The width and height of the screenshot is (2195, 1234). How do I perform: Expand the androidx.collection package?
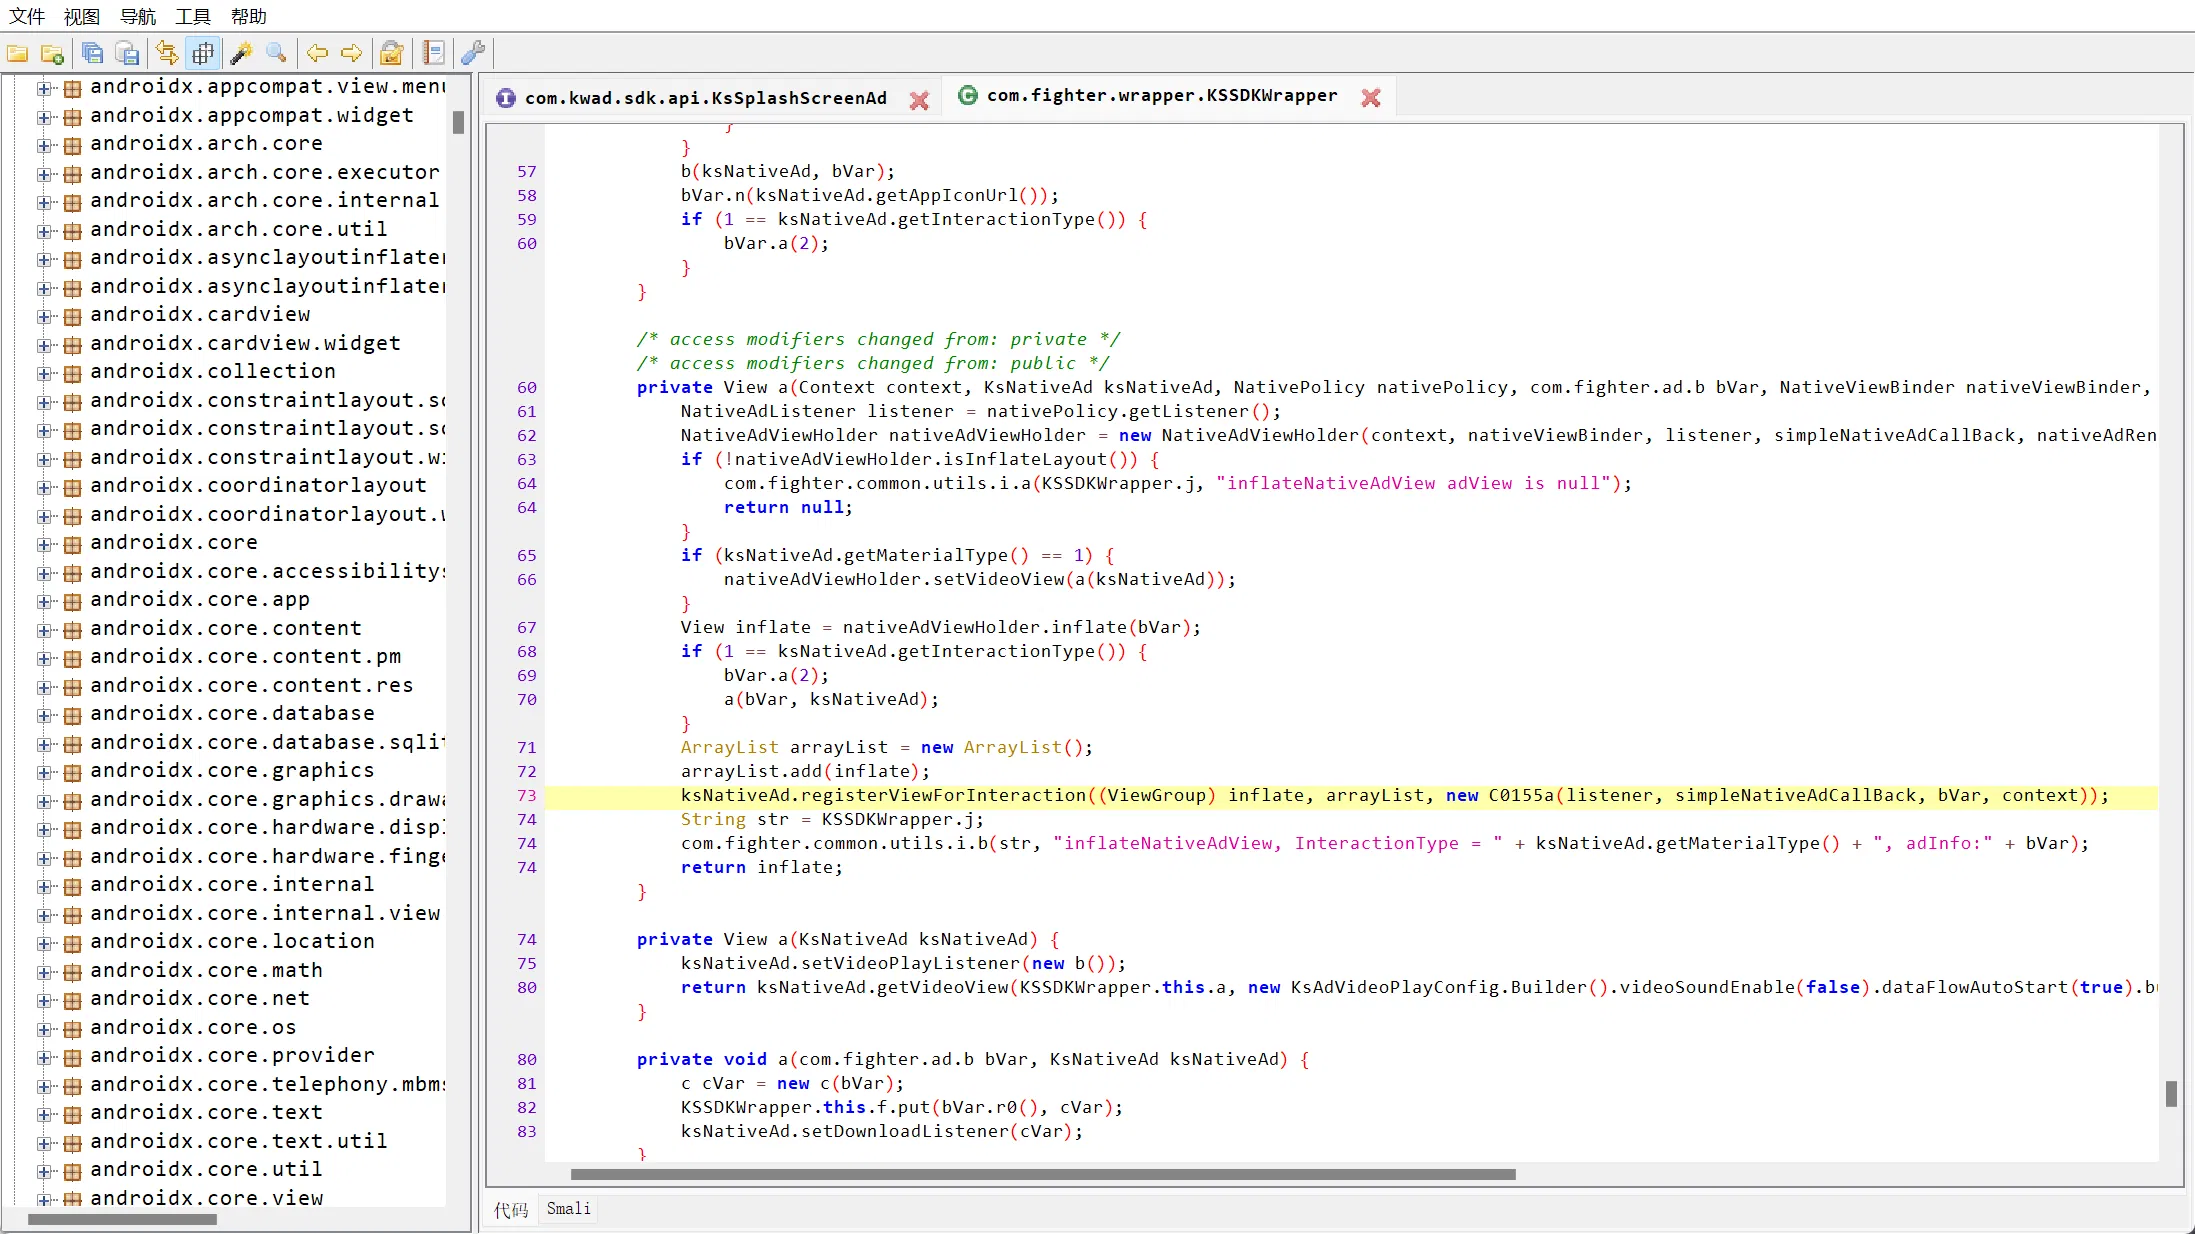tap(44, 373)
